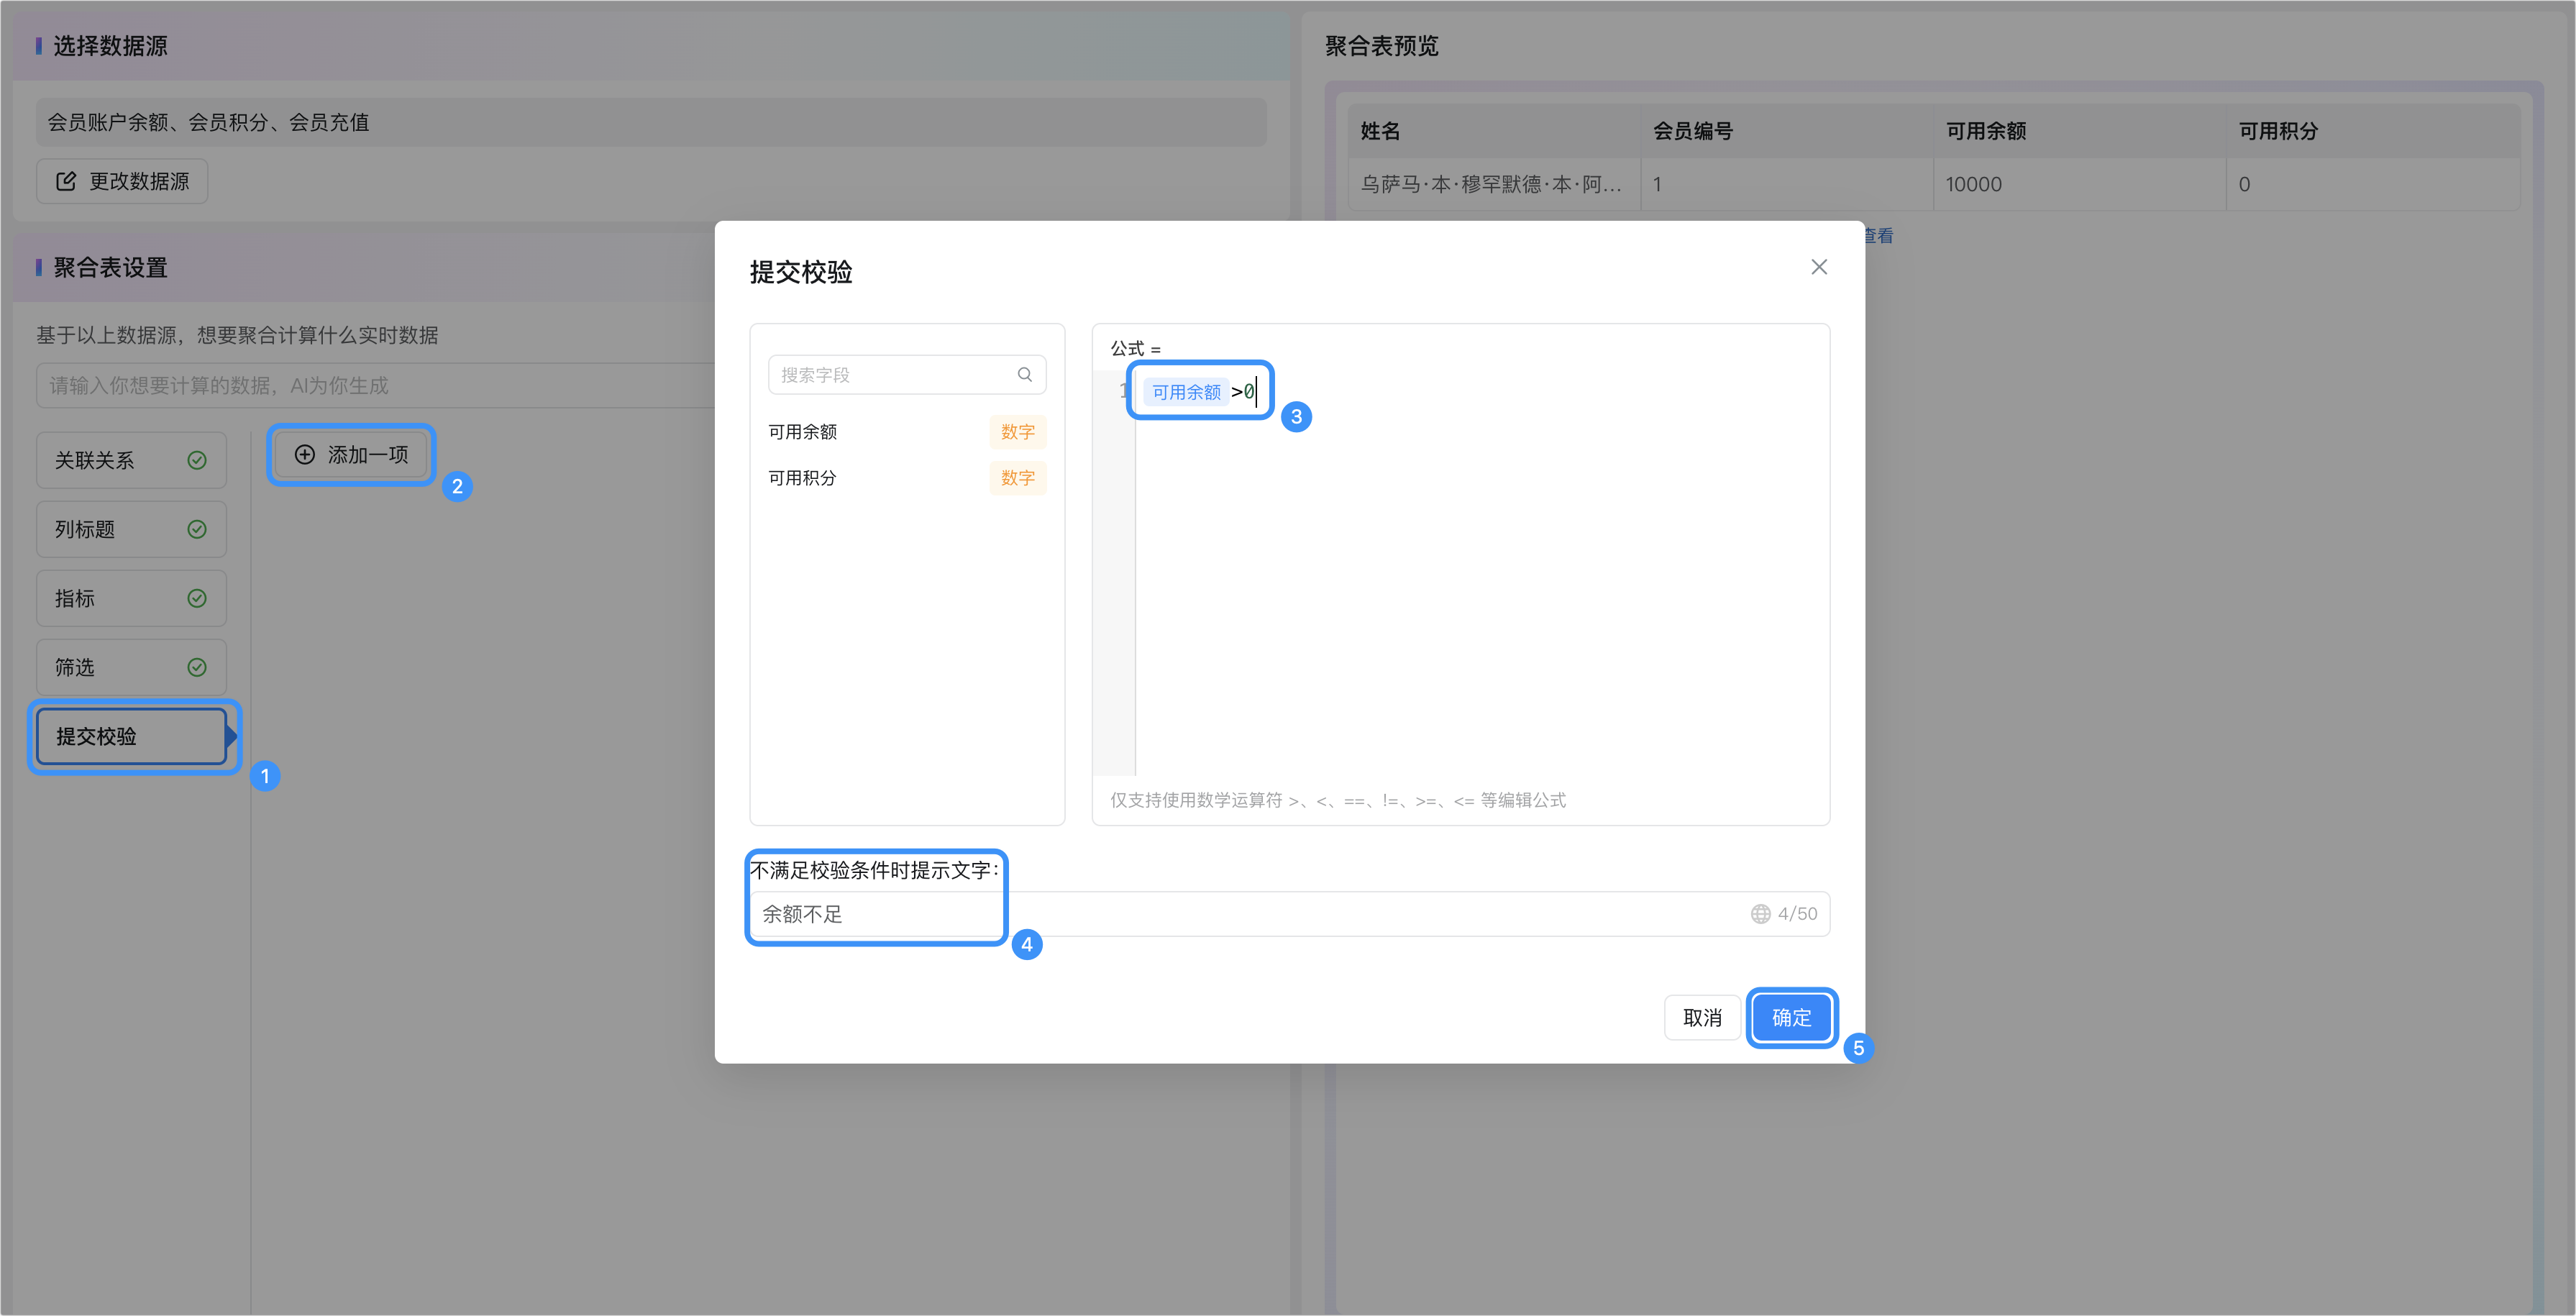Screen dimensions: 2576x1316
Task: Confirm with the 确定 button
Action: (1791, 1018)
